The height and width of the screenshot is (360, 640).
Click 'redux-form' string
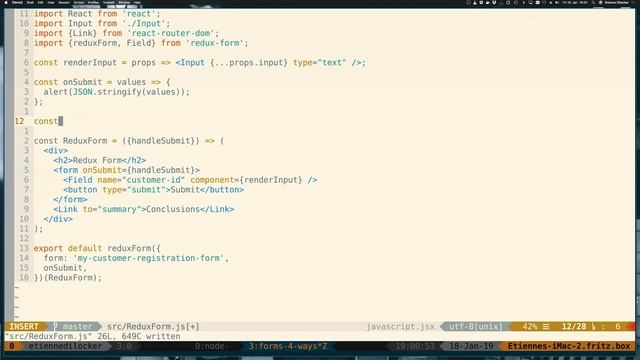(x=215, y=43)
